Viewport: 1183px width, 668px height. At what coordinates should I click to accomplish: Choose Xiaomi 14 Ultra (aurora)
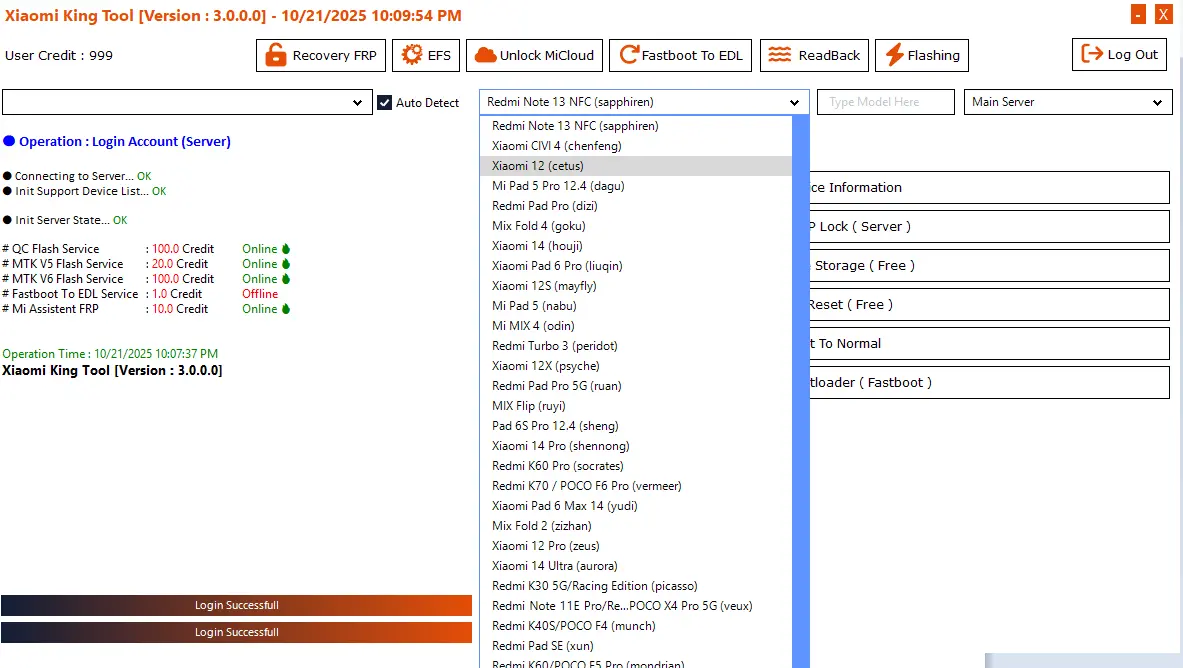click(636, 566)
